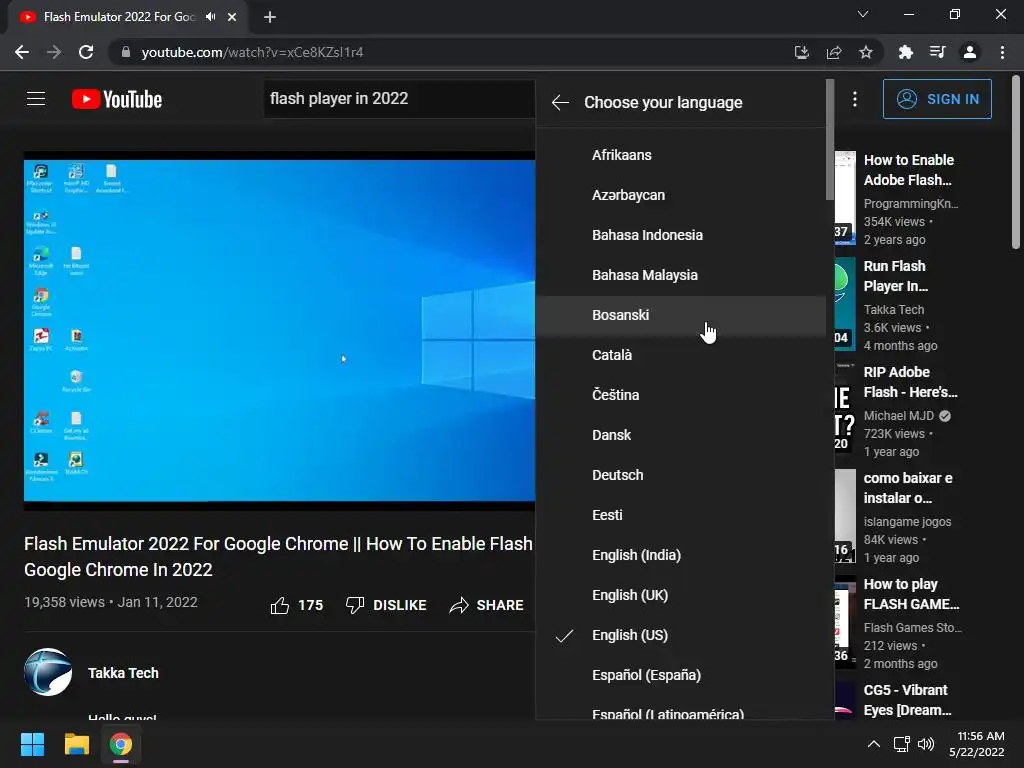Pick Deutsch from language list
Viewport: 1024px width, 768px height.
pos(680,475)
